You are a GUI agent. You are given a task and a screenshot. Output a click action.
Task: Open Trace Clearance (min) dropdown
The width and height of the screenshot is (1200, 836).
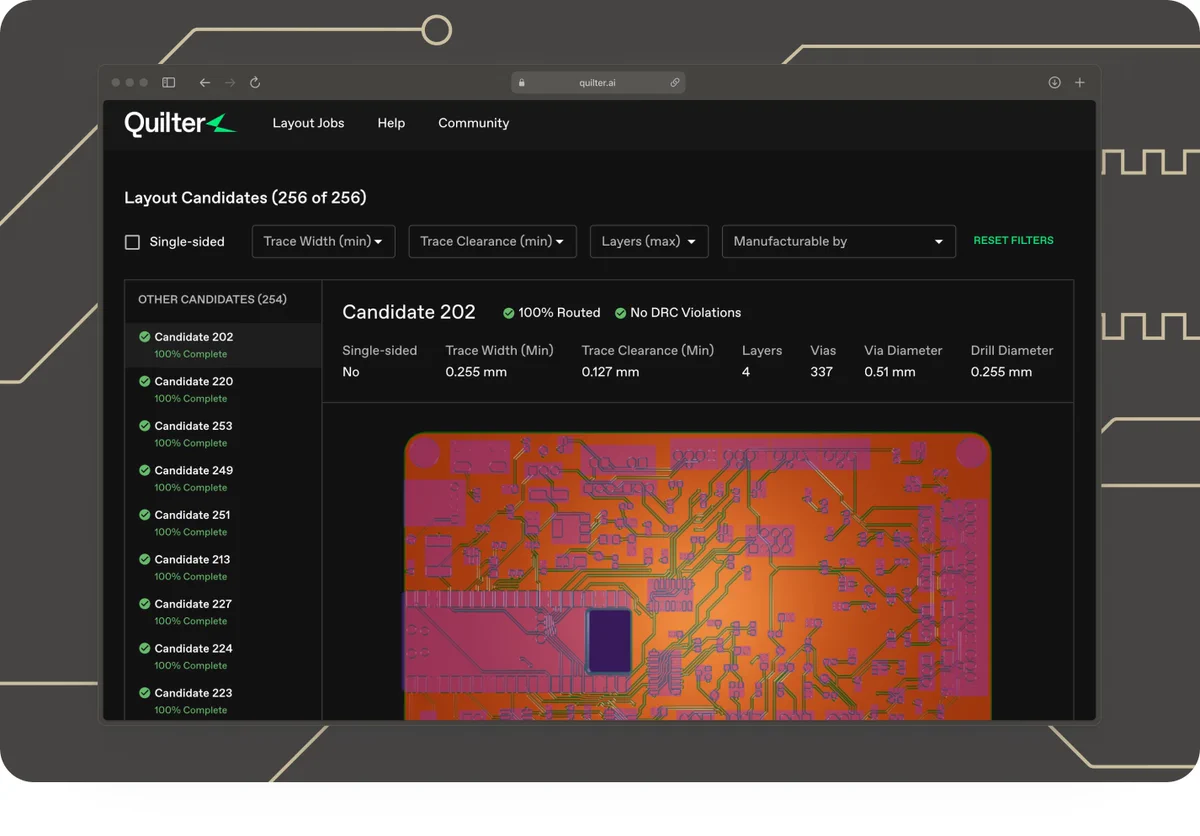492,242
